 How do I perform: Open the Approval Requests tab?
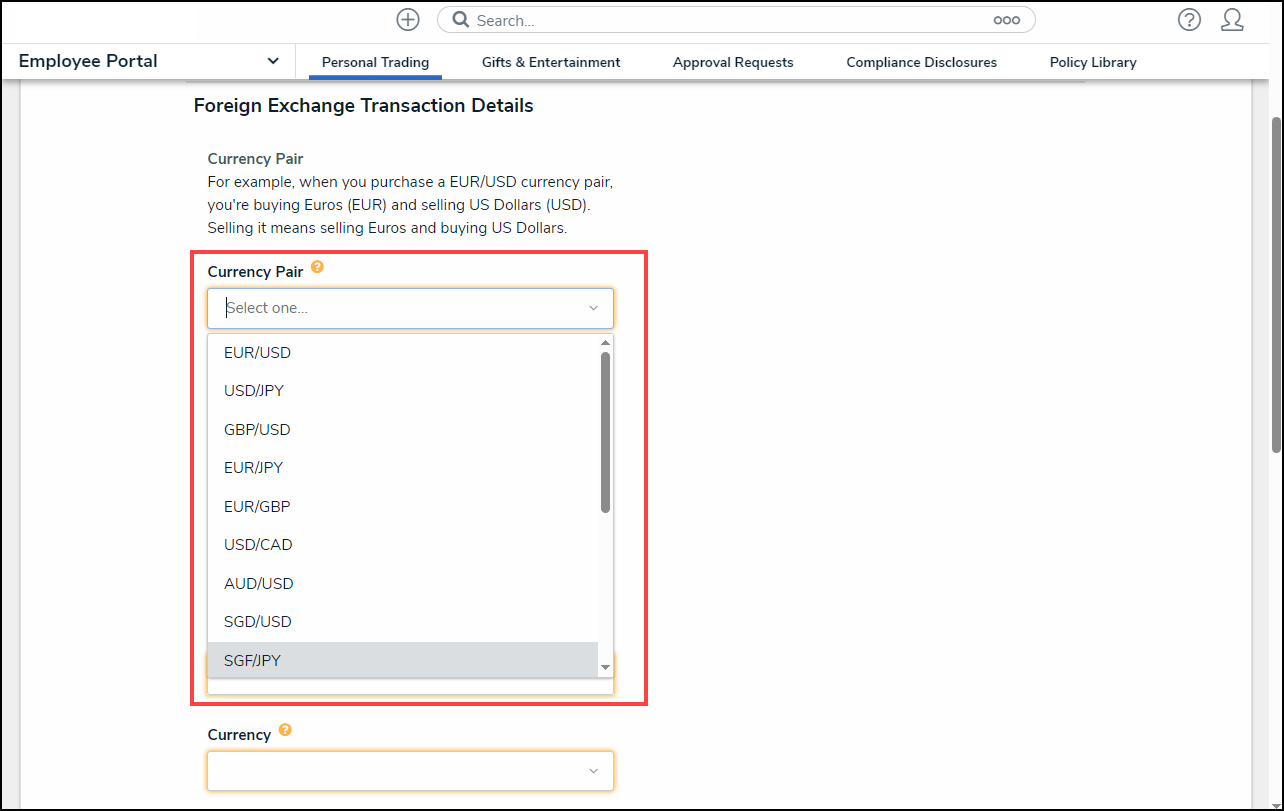733,62
